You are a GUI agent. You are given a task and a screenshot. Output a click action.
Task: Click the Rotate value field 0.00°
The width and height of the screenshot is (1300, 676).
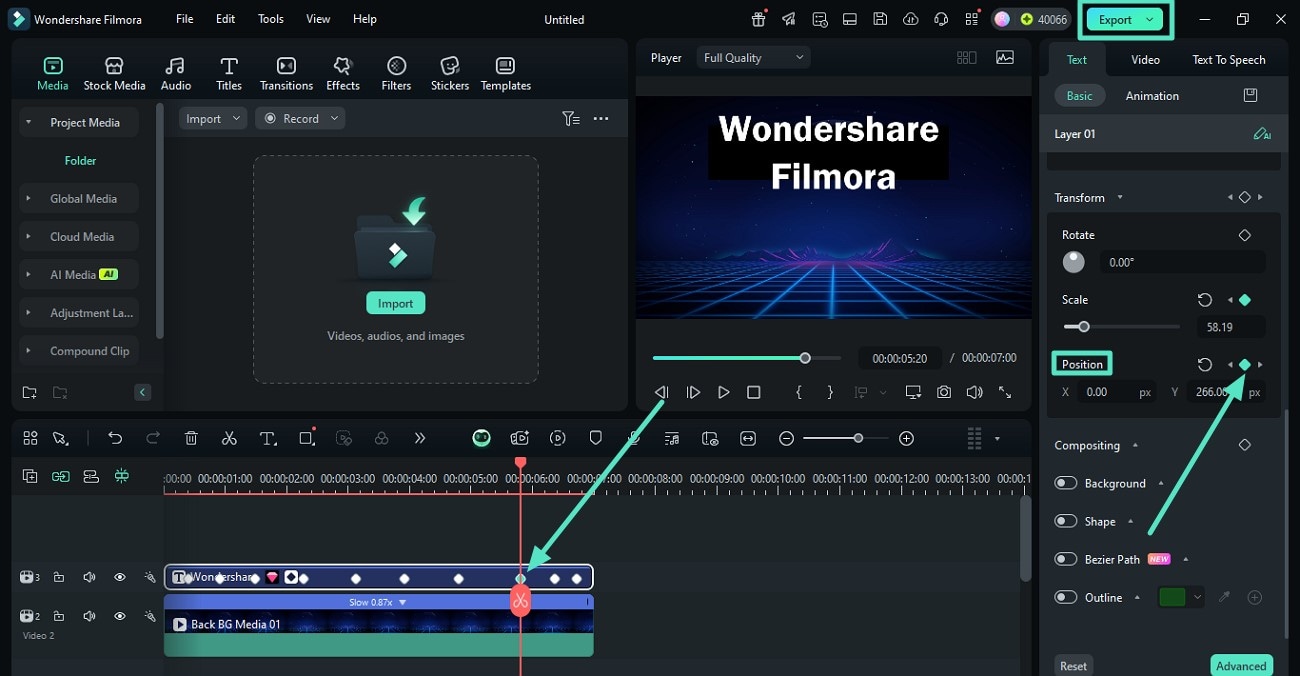pos(1182,262)
